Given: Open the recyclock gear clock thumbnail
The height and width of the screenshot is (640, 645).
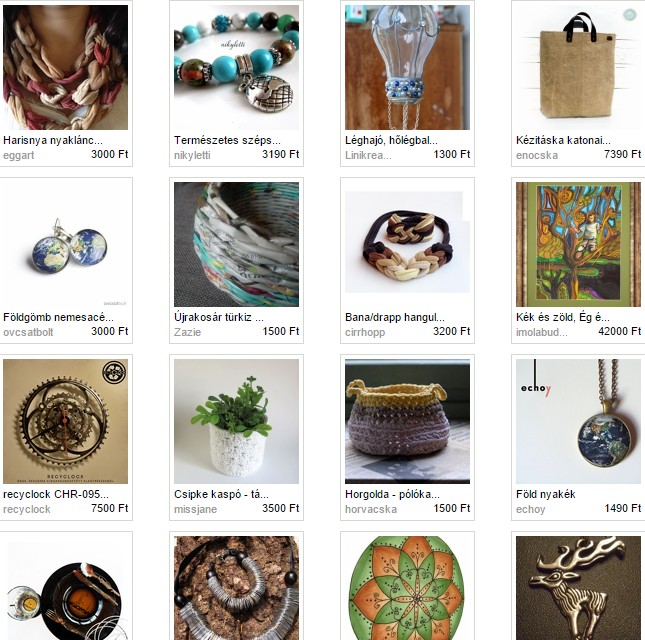Looking at the screenshot, I should (x=65, y=421).
